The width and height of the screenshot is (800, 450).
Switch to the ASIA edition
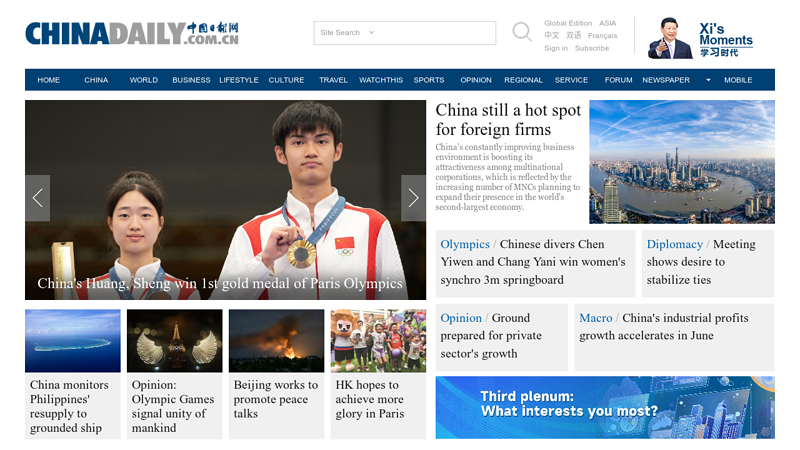click(x=607, y=23)
